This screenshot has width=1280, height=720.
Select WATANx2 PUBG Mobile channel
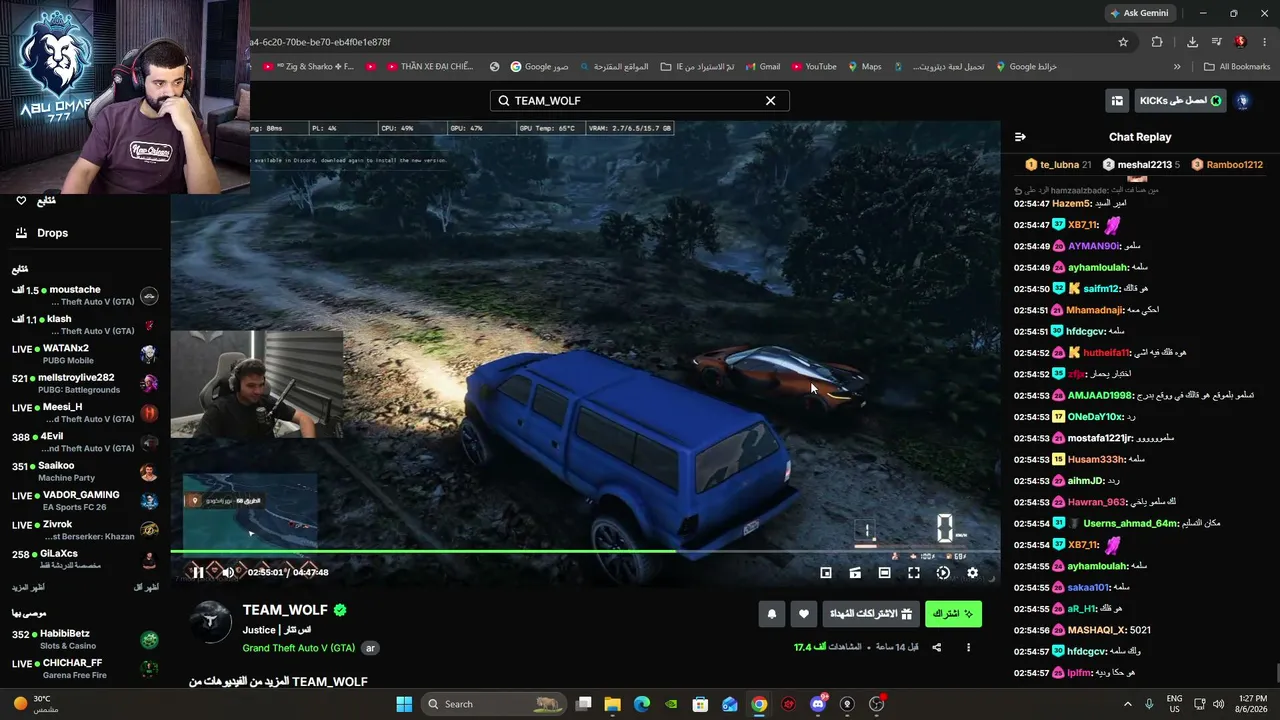(x=85, y=354)
